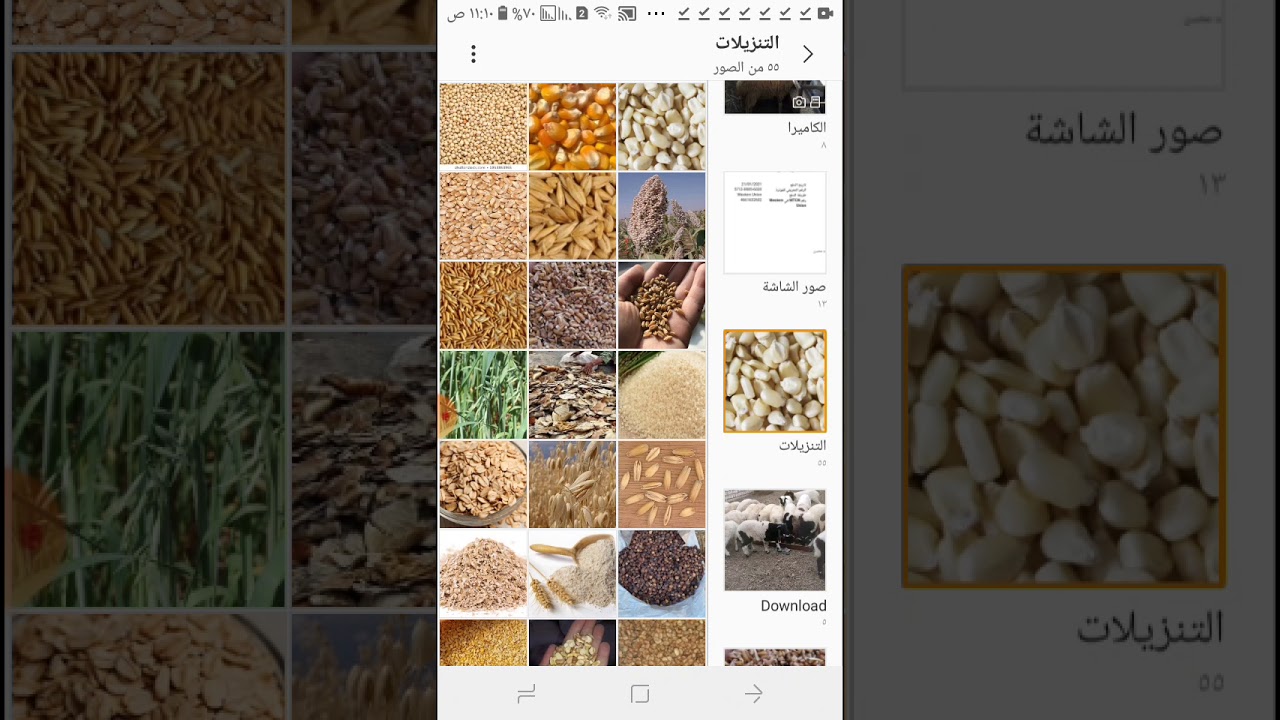Open the wheat ears field photo
The width and height of the screenshot is (1280, 720).
(572, 484)
